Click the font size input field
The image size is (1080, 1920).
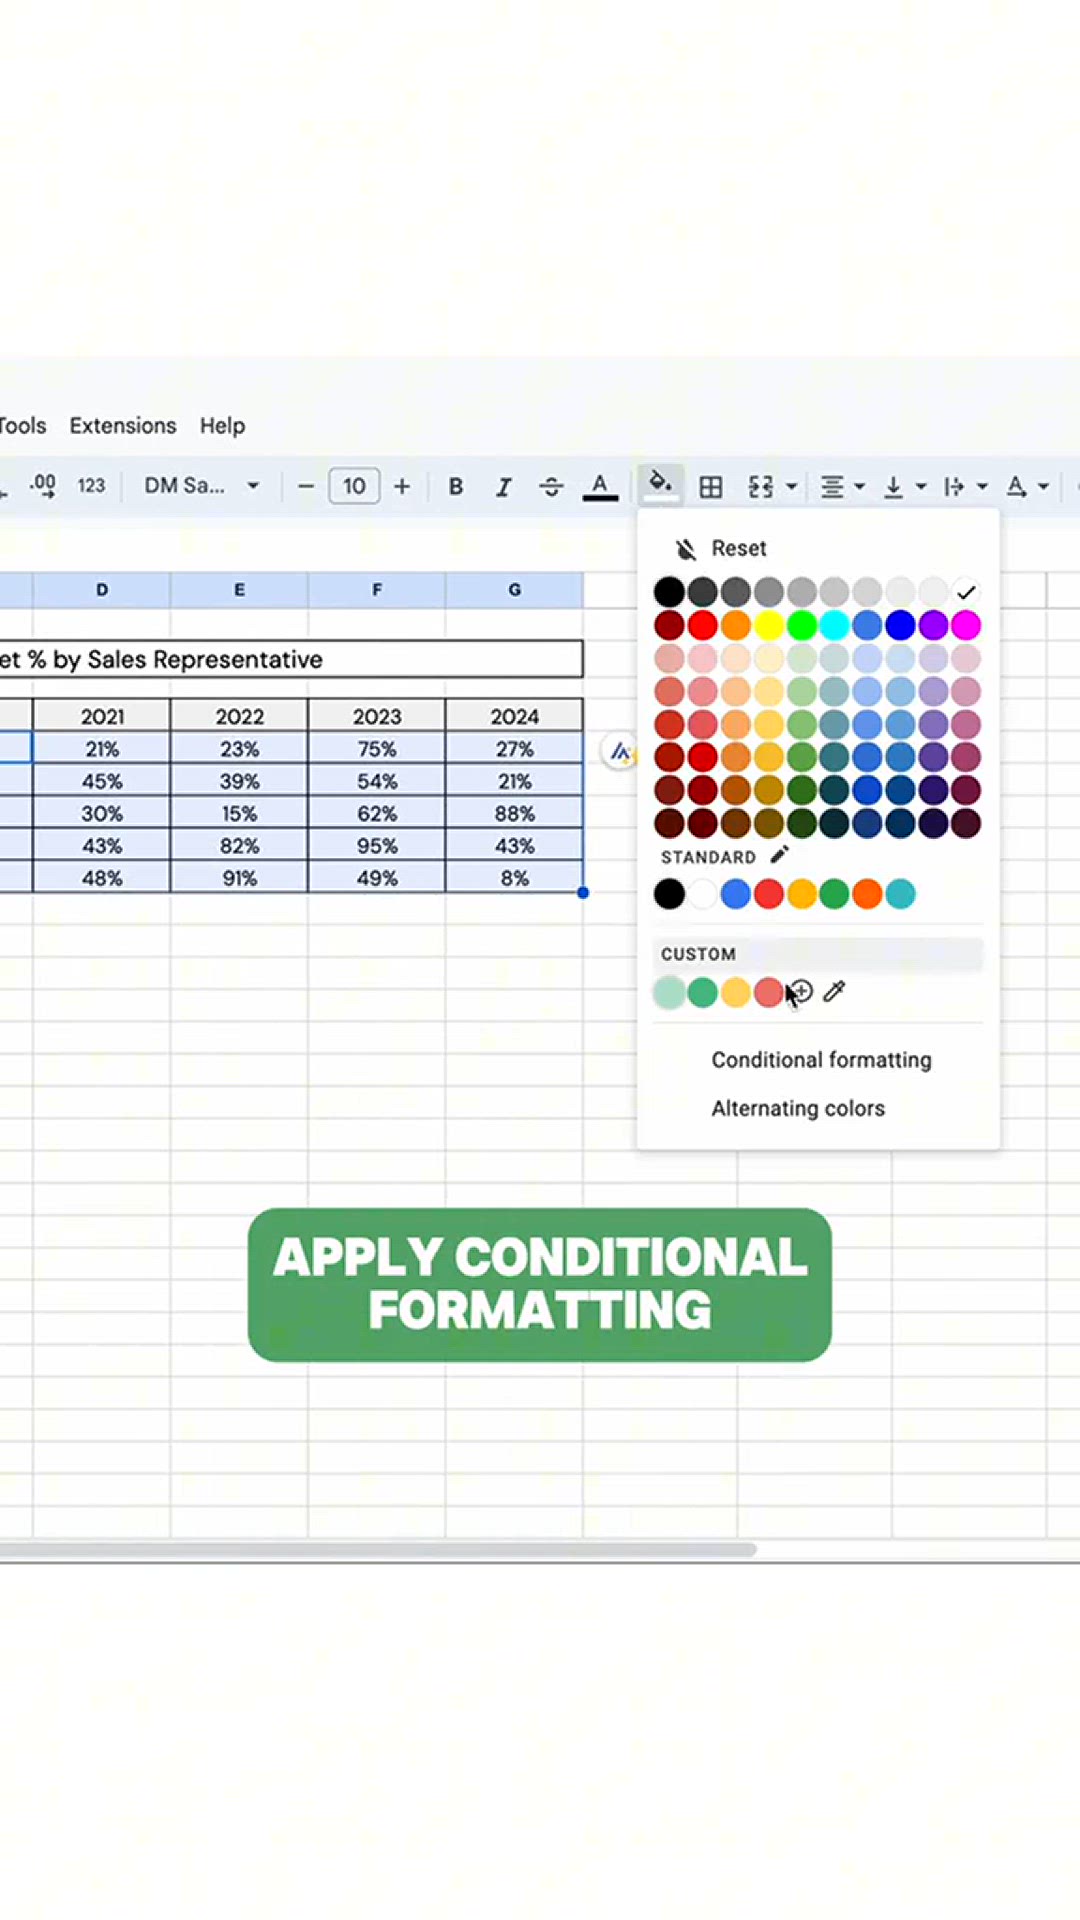pyautogui.click(x=354, y=487)
